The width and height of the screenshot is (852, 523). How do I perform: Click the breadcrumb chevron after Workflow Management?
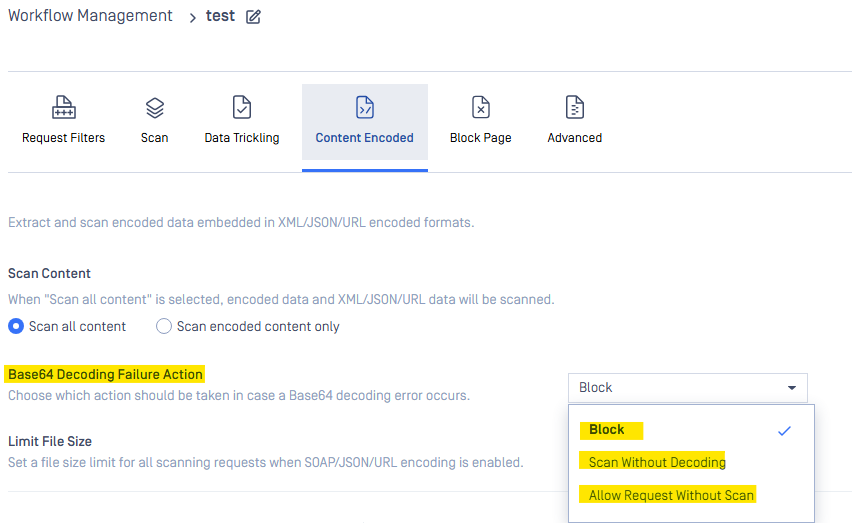point(192,17)
